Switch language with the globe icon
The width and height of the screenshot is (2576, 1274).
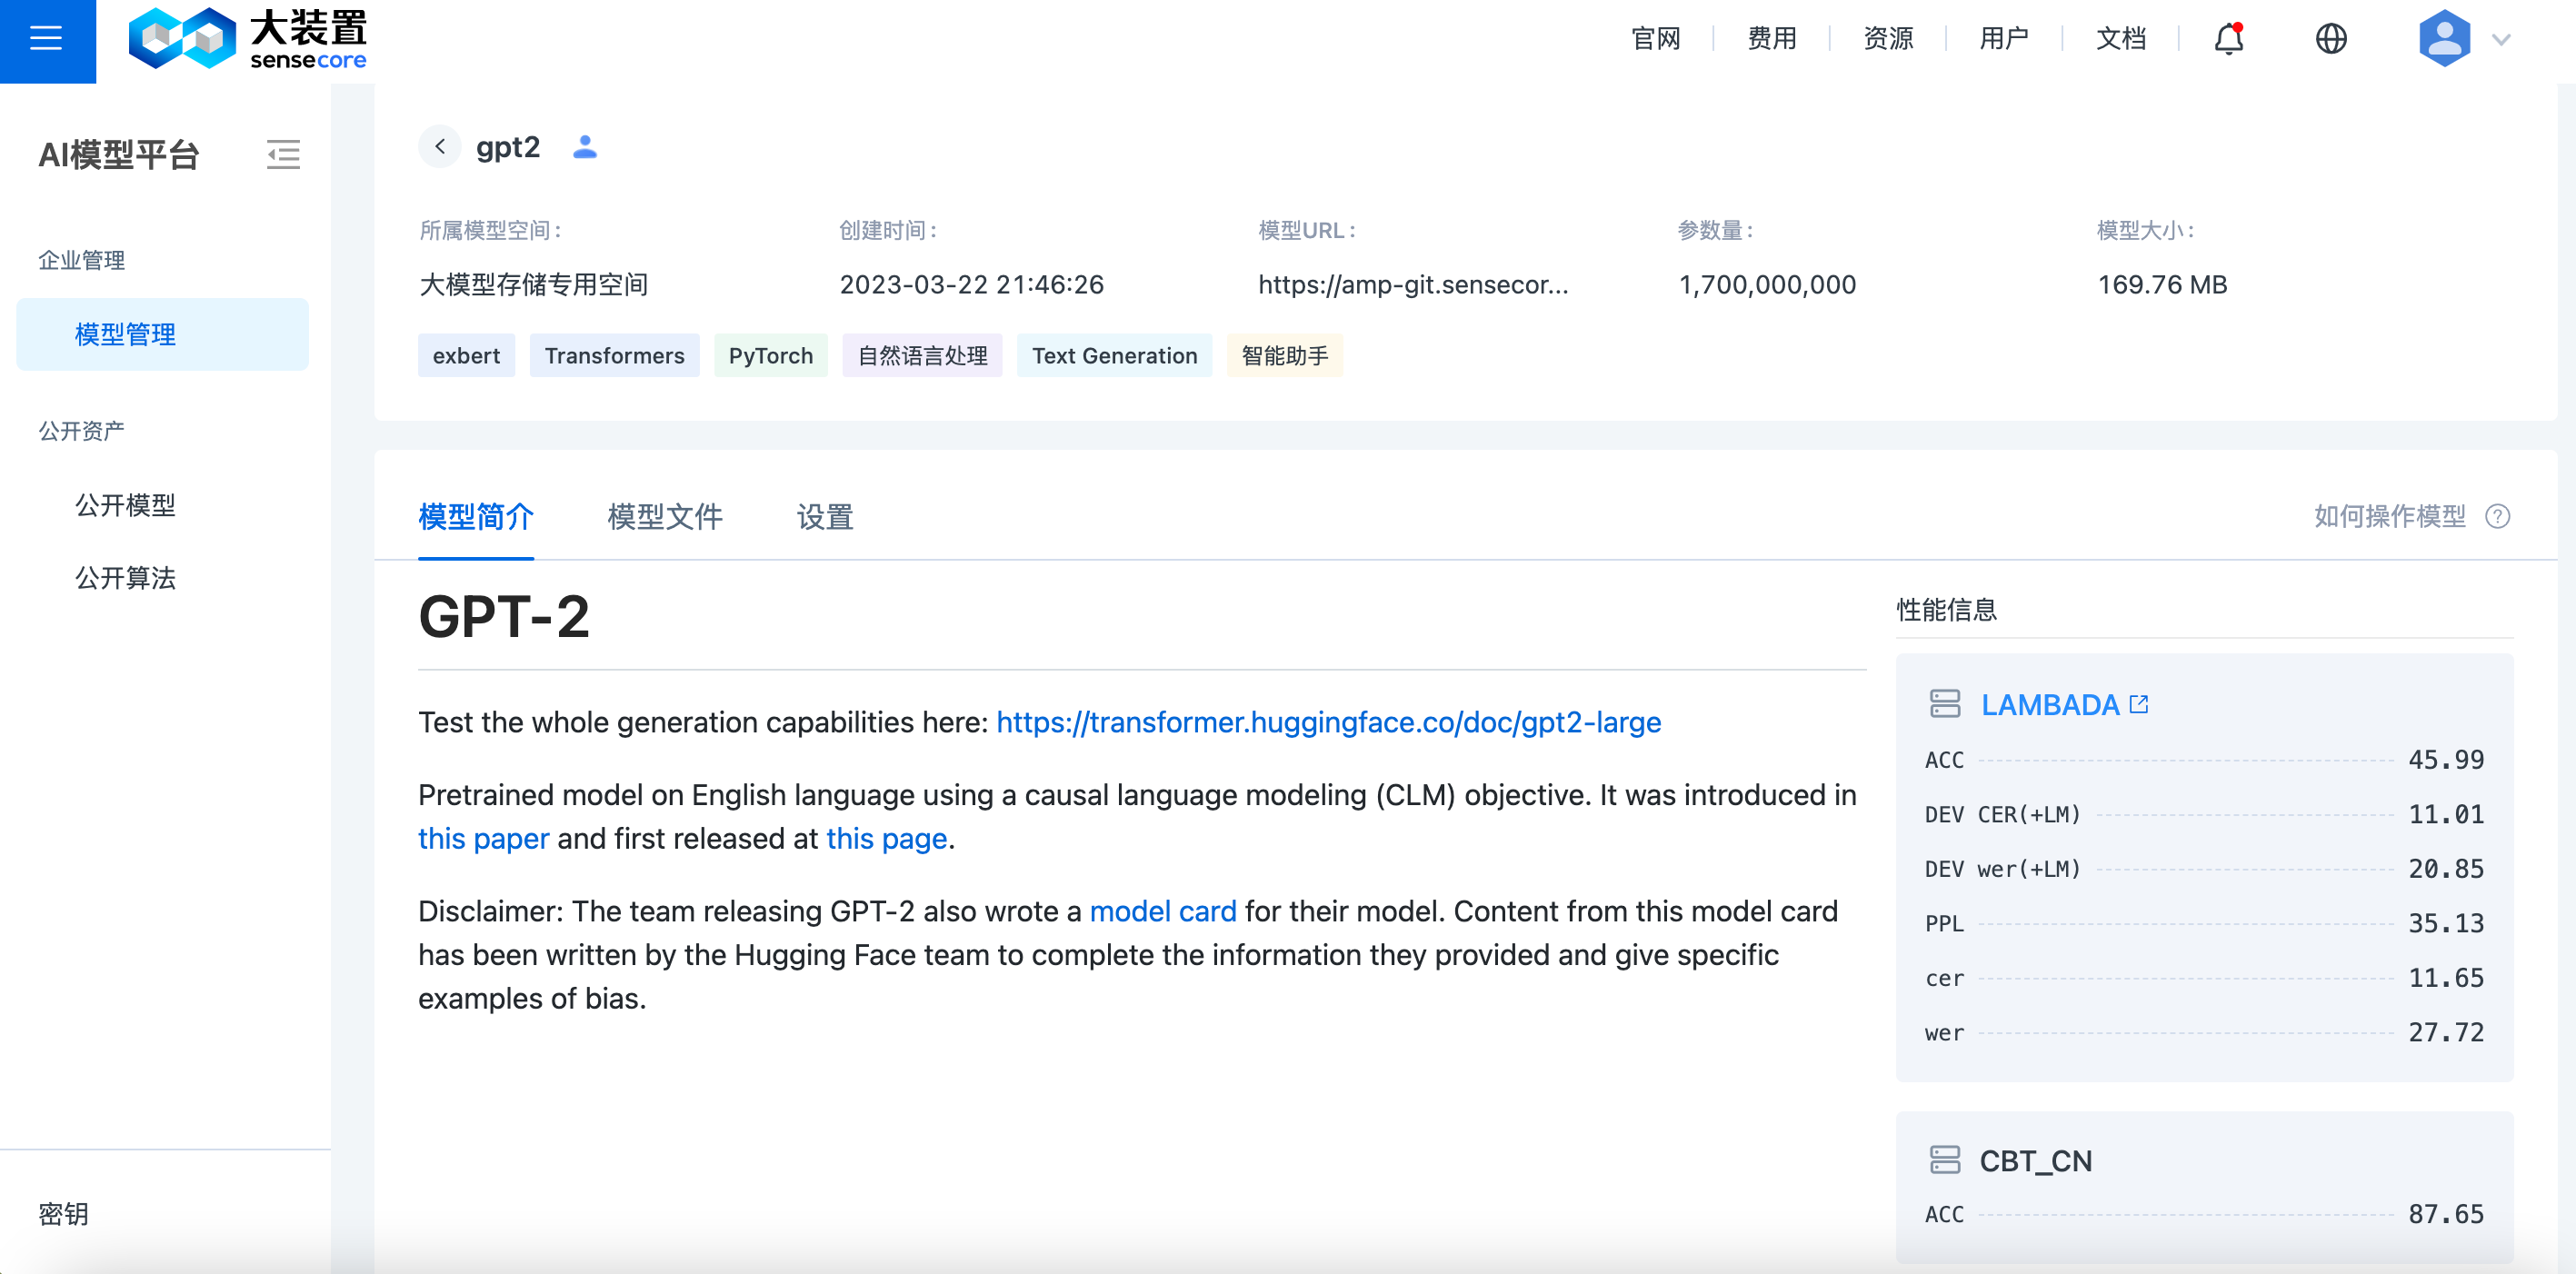[2331, 39]
